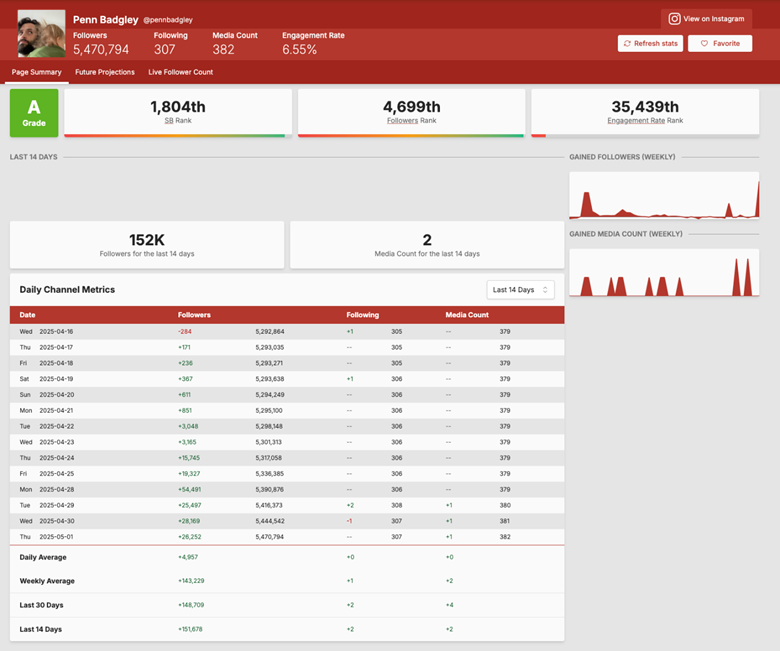Click the Media Count column header

click(467, 315)
